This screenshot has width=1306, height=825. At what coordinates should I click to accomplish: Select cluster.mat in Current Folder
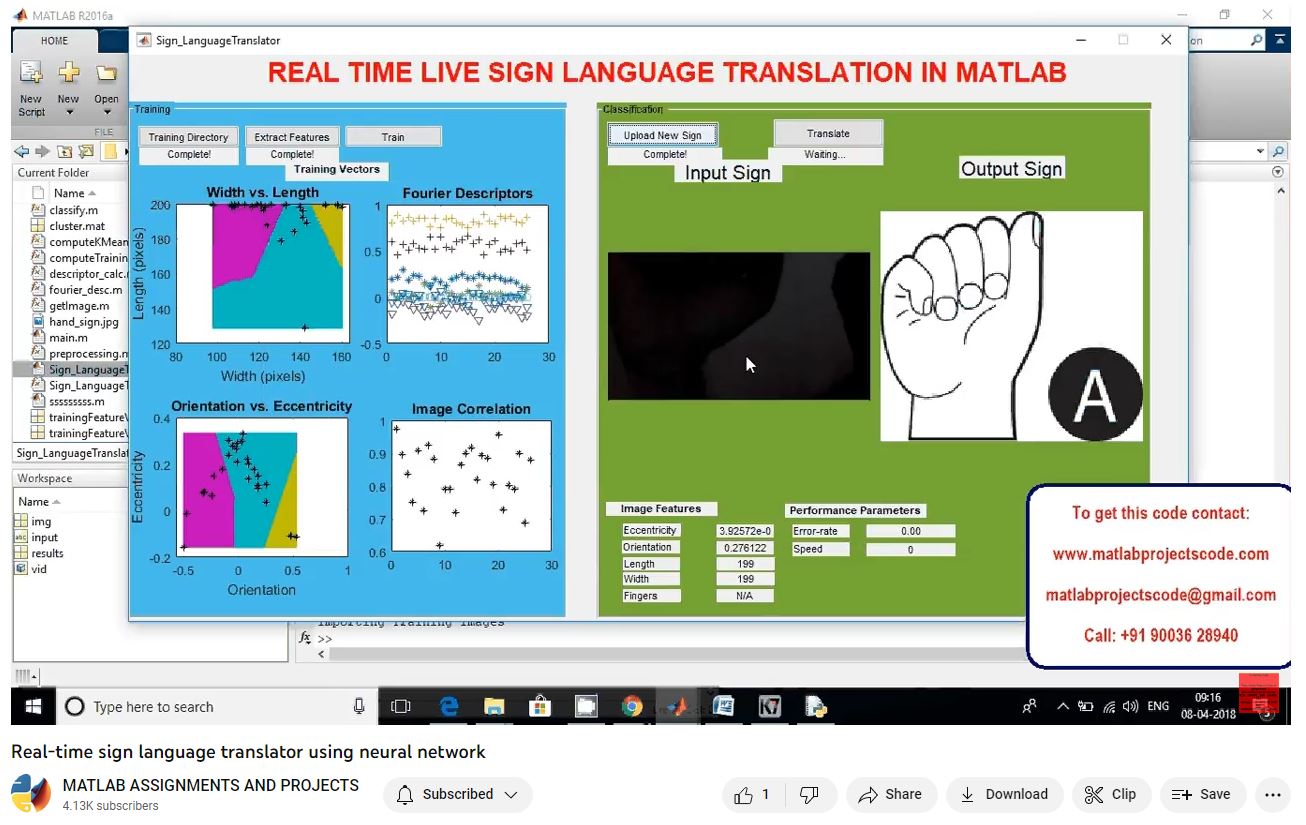click(77, 226)
